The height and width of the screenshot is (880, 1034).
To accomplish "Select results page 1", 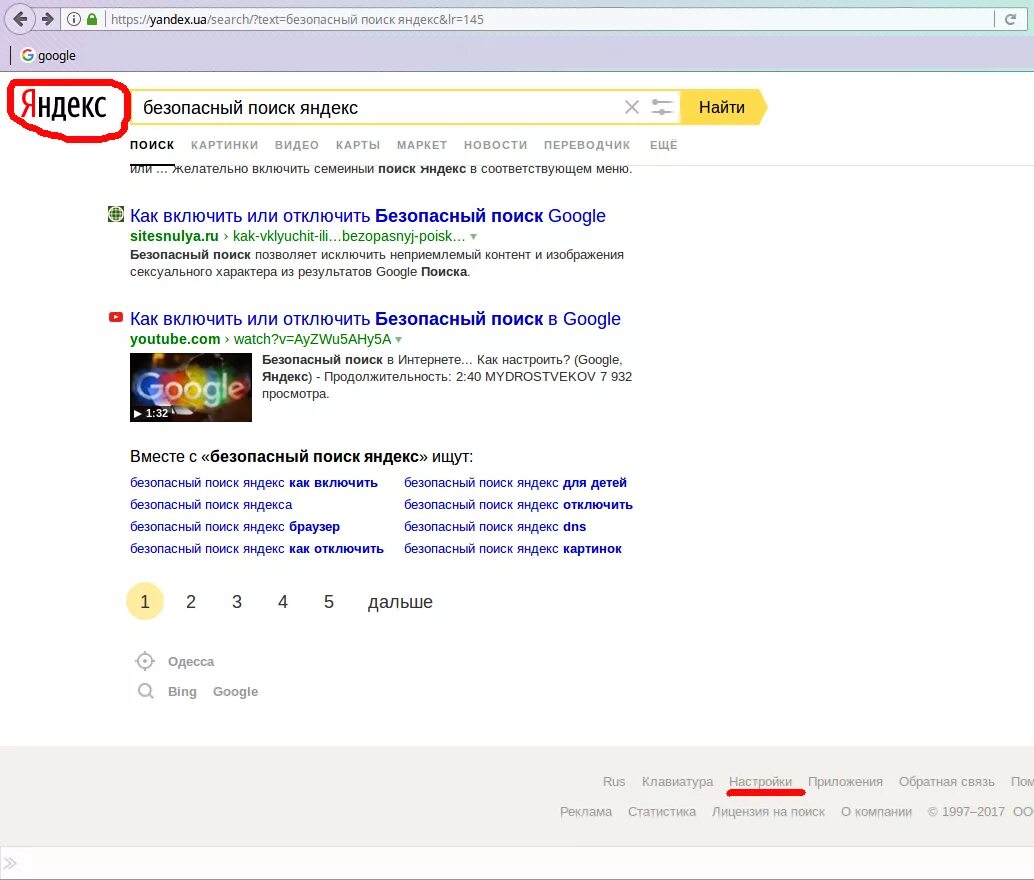I will [x=145, y=601].
